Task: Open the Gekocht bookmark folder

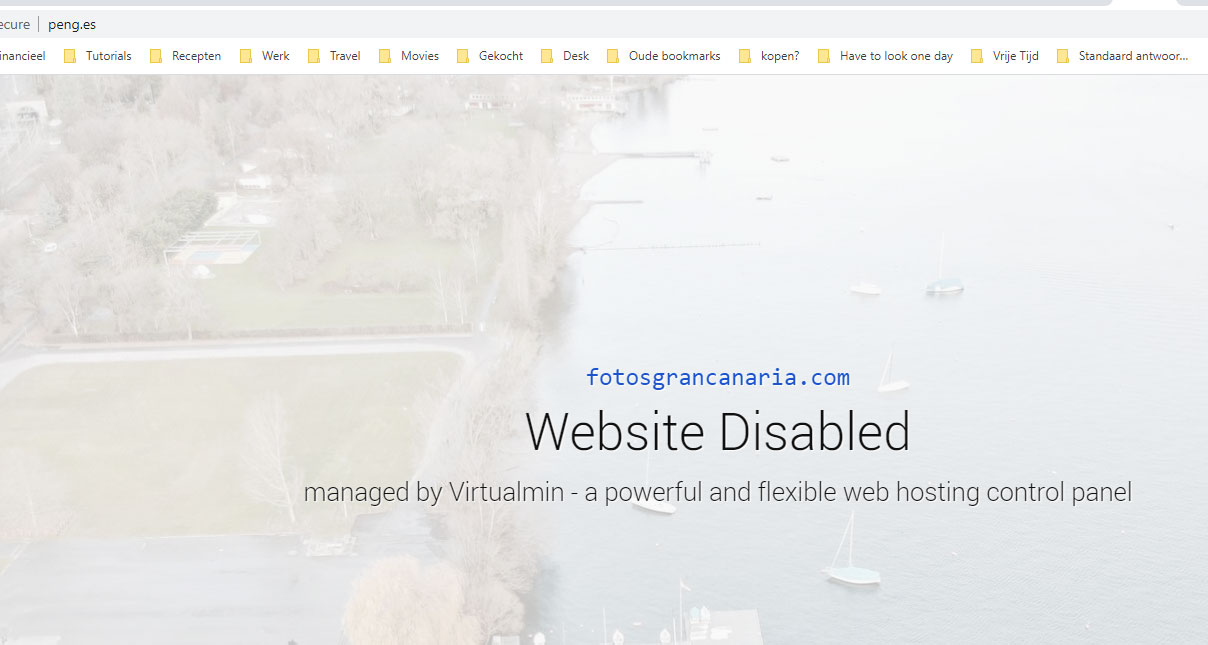Action: click(x=490, y=56)
